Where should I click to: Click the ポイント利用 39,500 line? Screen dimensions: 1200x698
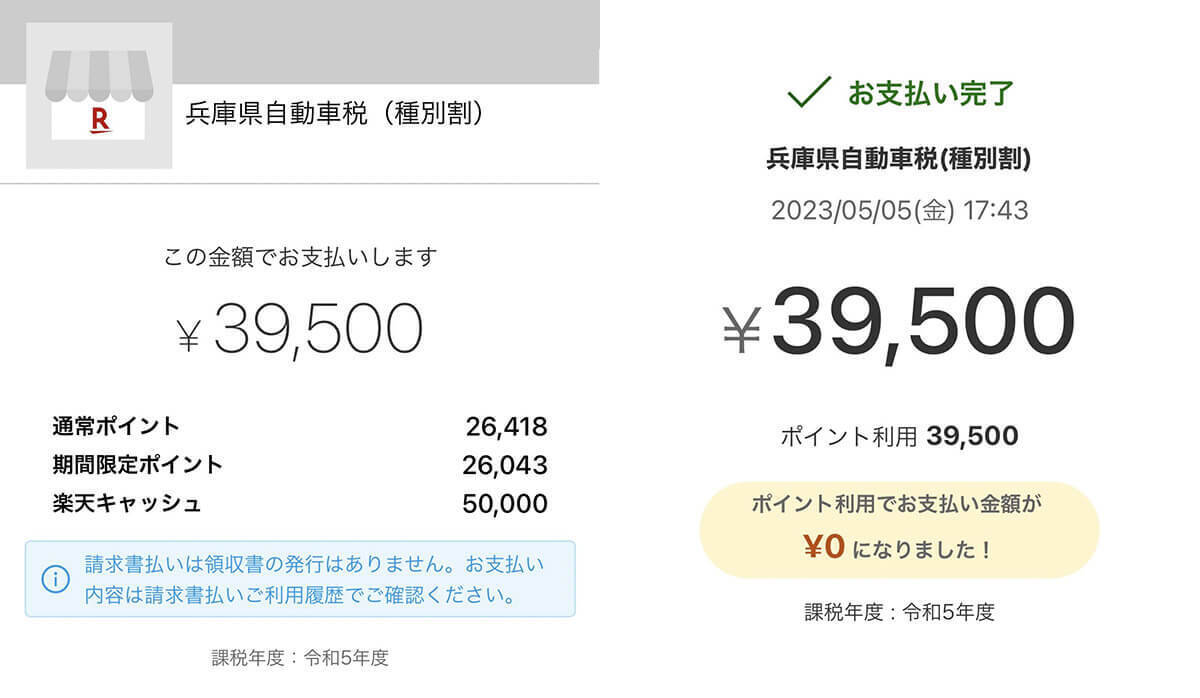click(899, 436)
